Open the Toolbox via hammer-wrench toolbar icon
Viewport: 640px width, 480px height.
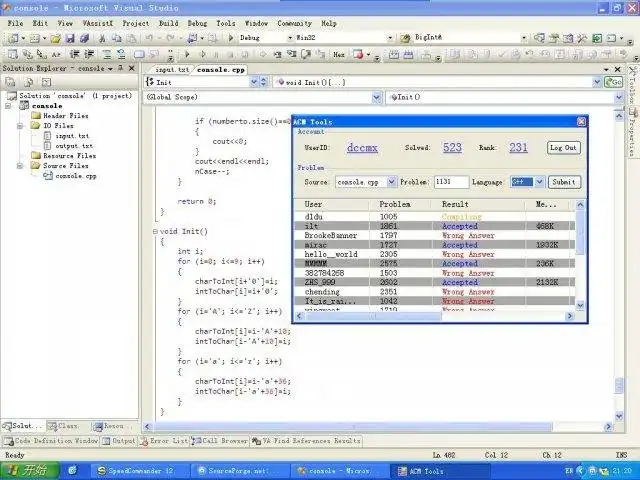(x=582, y=38)
